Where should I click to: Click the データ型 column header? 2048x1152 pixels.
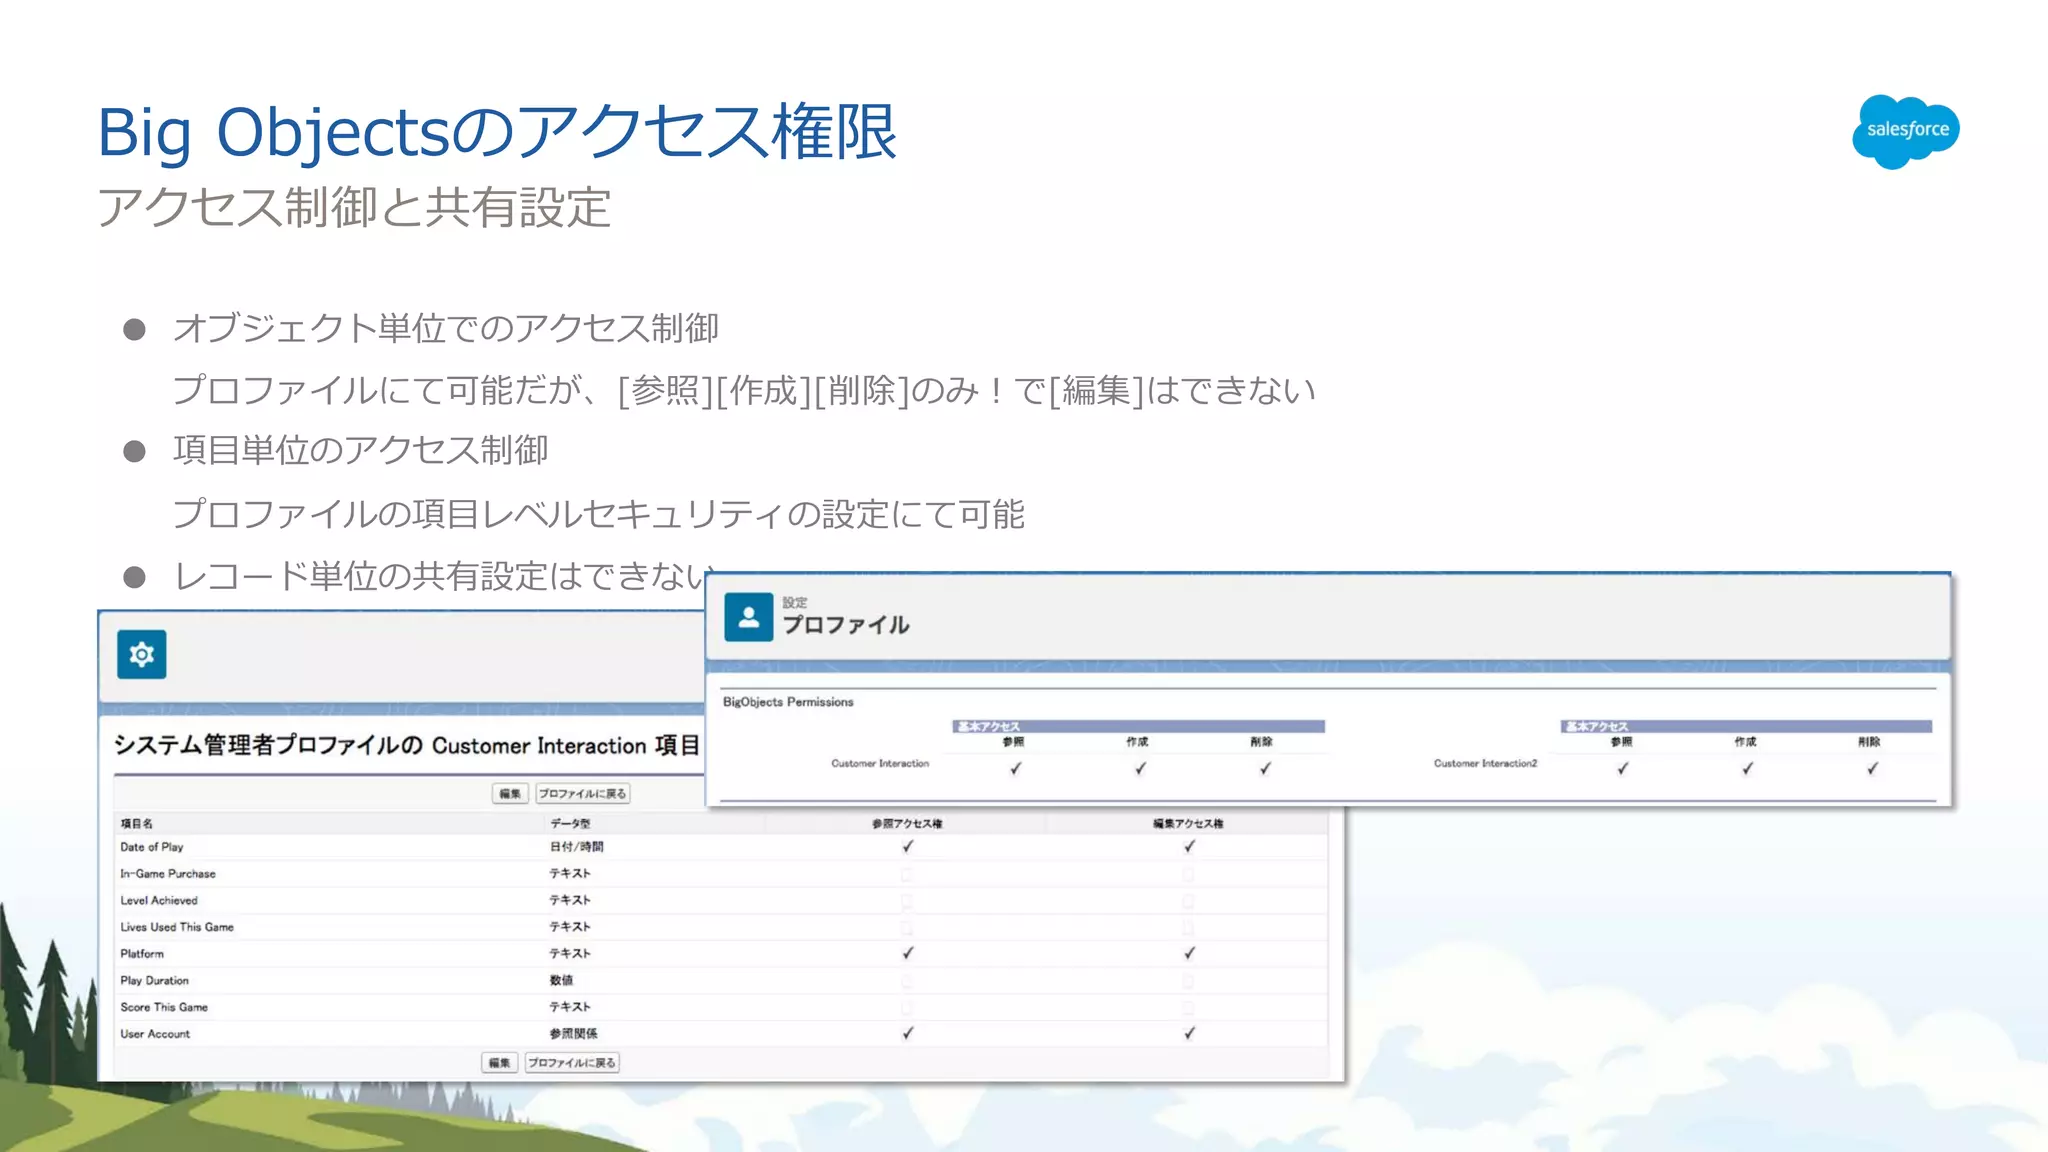[x=570, y=824]
